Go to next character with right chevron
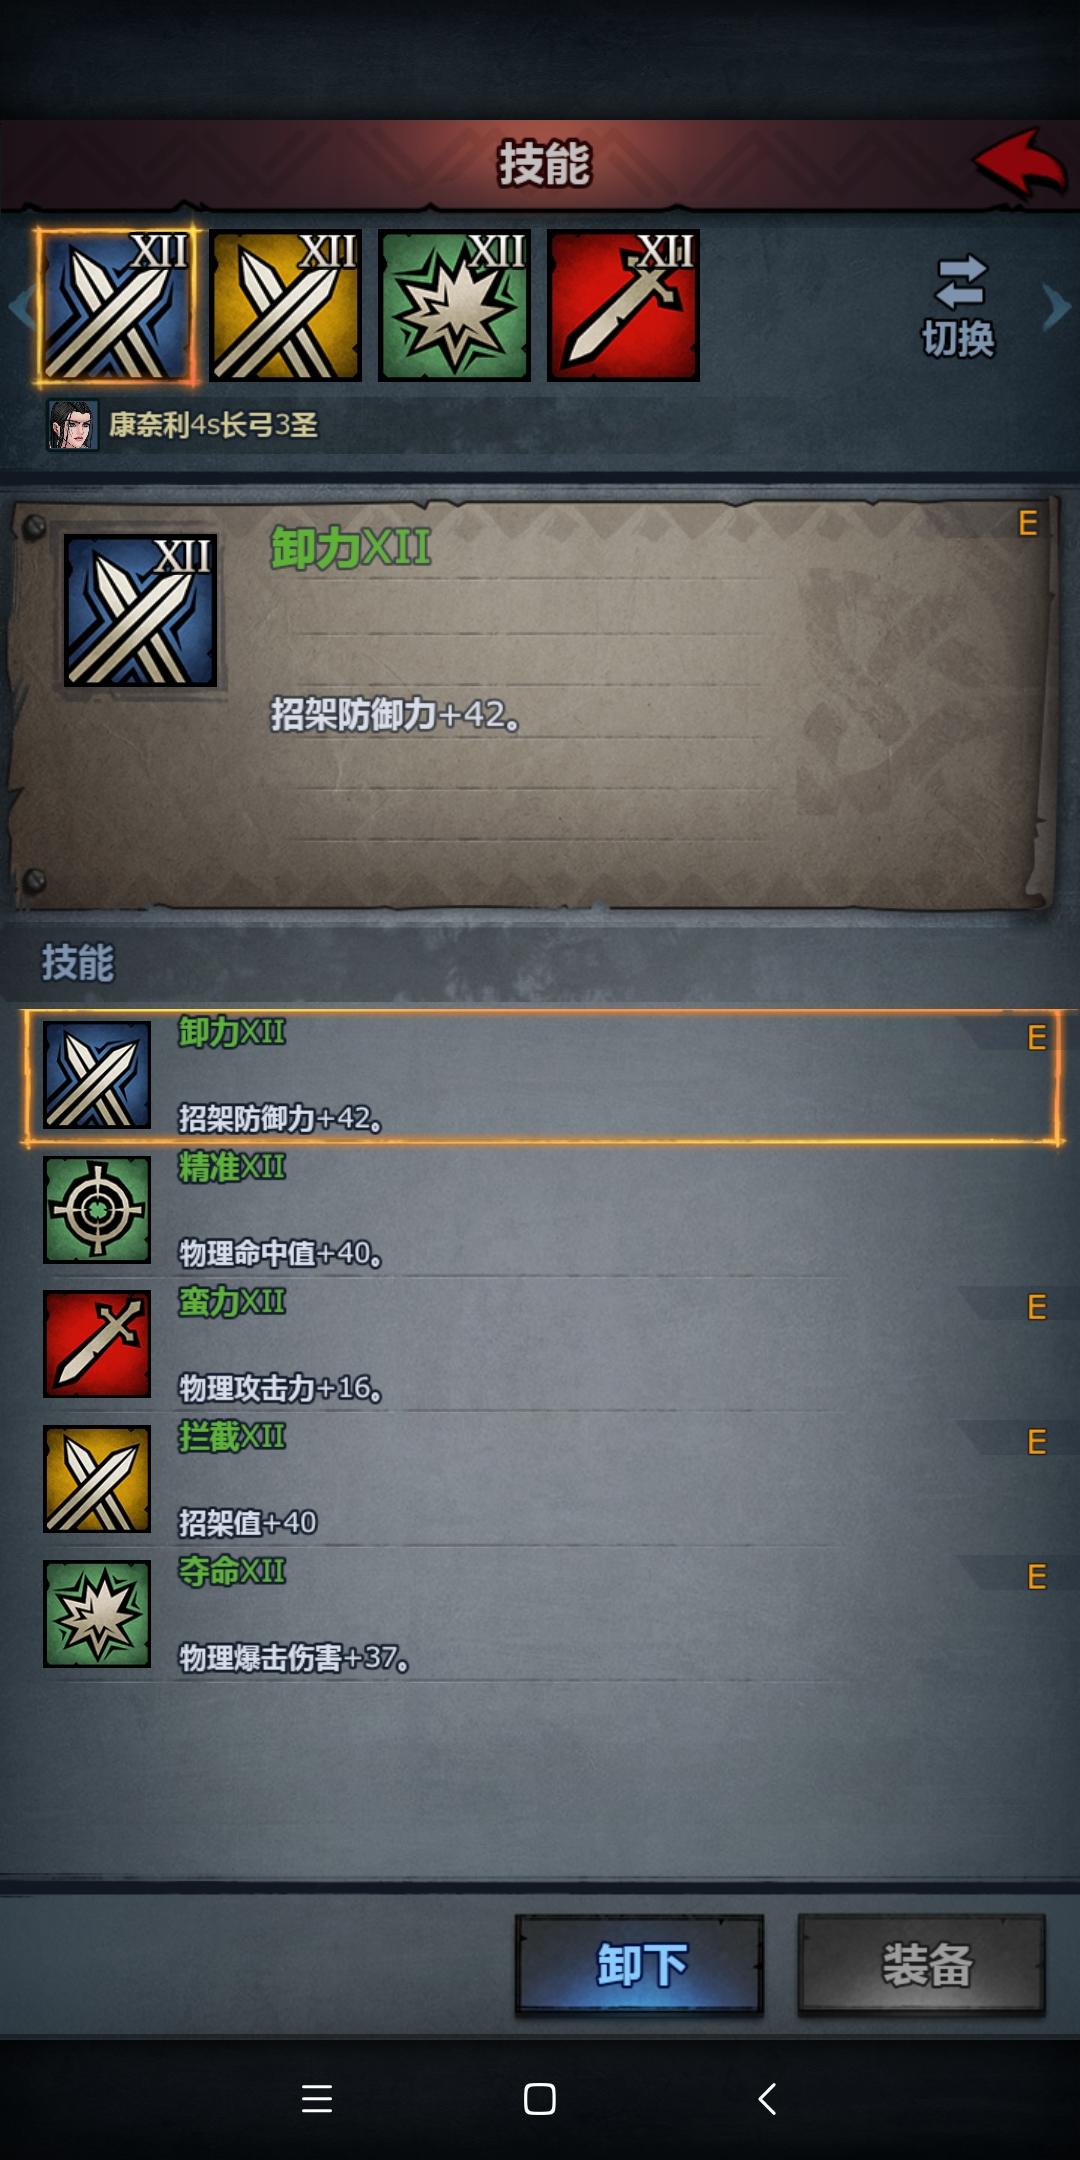This screenshot has height=2160, width=1080. (x=1056, y=307)
